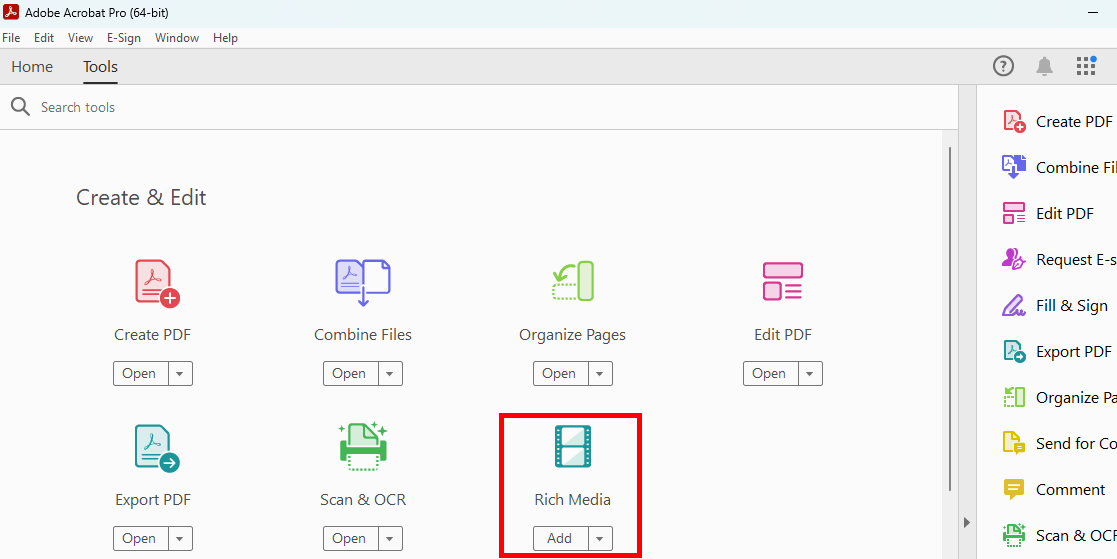The height and width of the screenshot is (559, 1117).
Task: Select Combine Files icon in right sidebar
Action: pos(1014,167)
